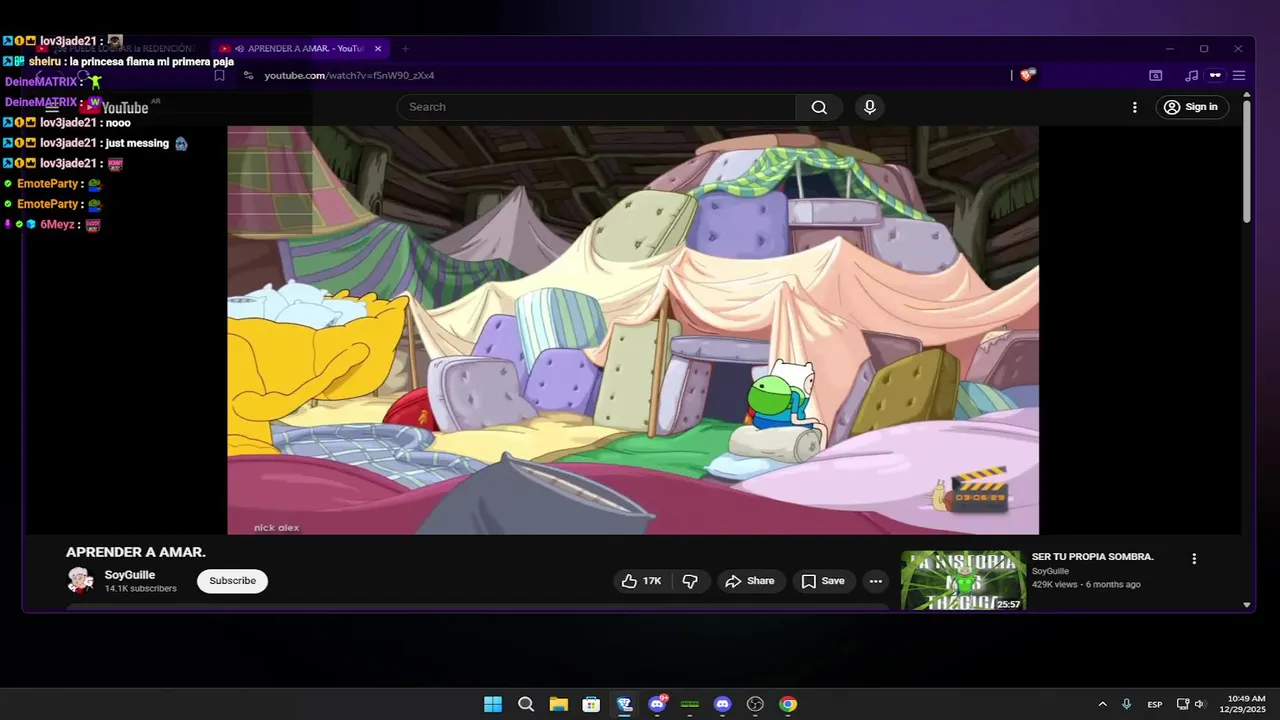Open the SoyGuille channel avatar
This screenshot has width=1280, height=720.
tap(80, 580)
